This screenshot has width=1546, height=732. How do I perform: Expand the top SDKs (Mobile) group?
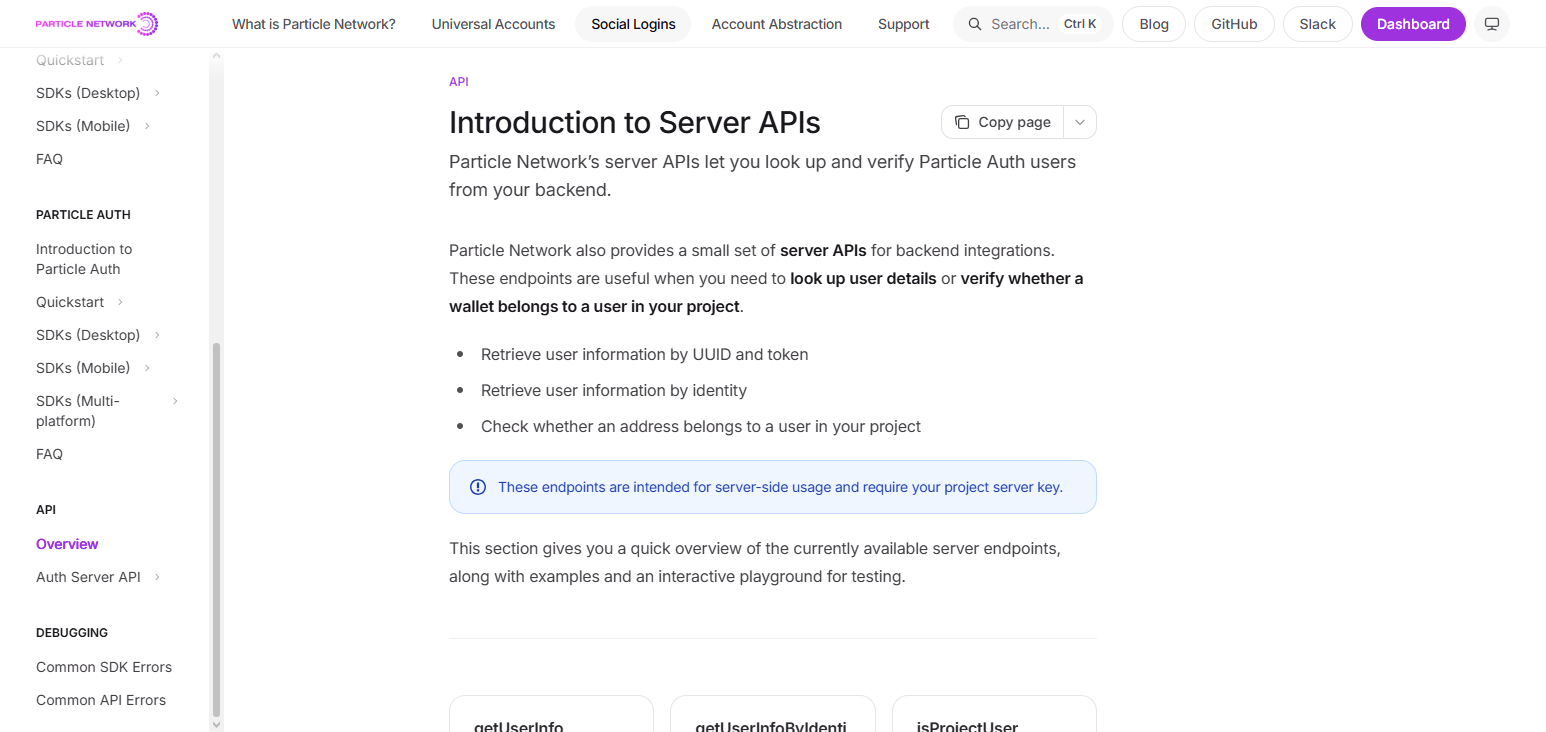(x=147, y=126)
